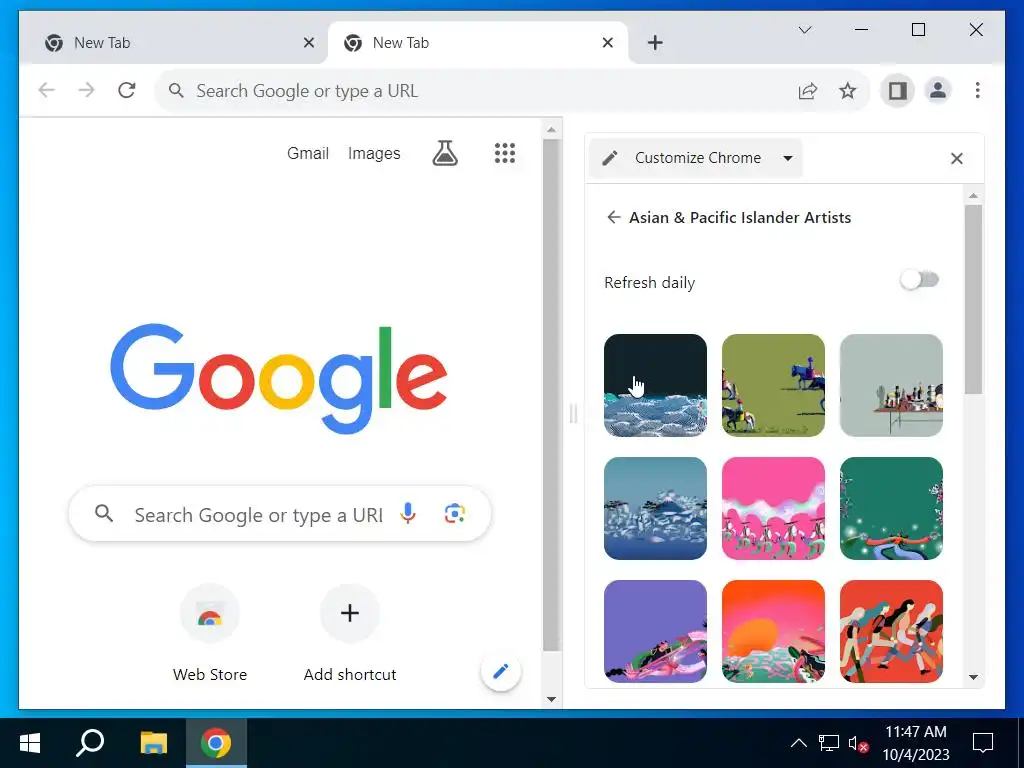Viewport: 1024px width, 768px height.
Task: Show hidden system tray icons
Action: (799, 743)
